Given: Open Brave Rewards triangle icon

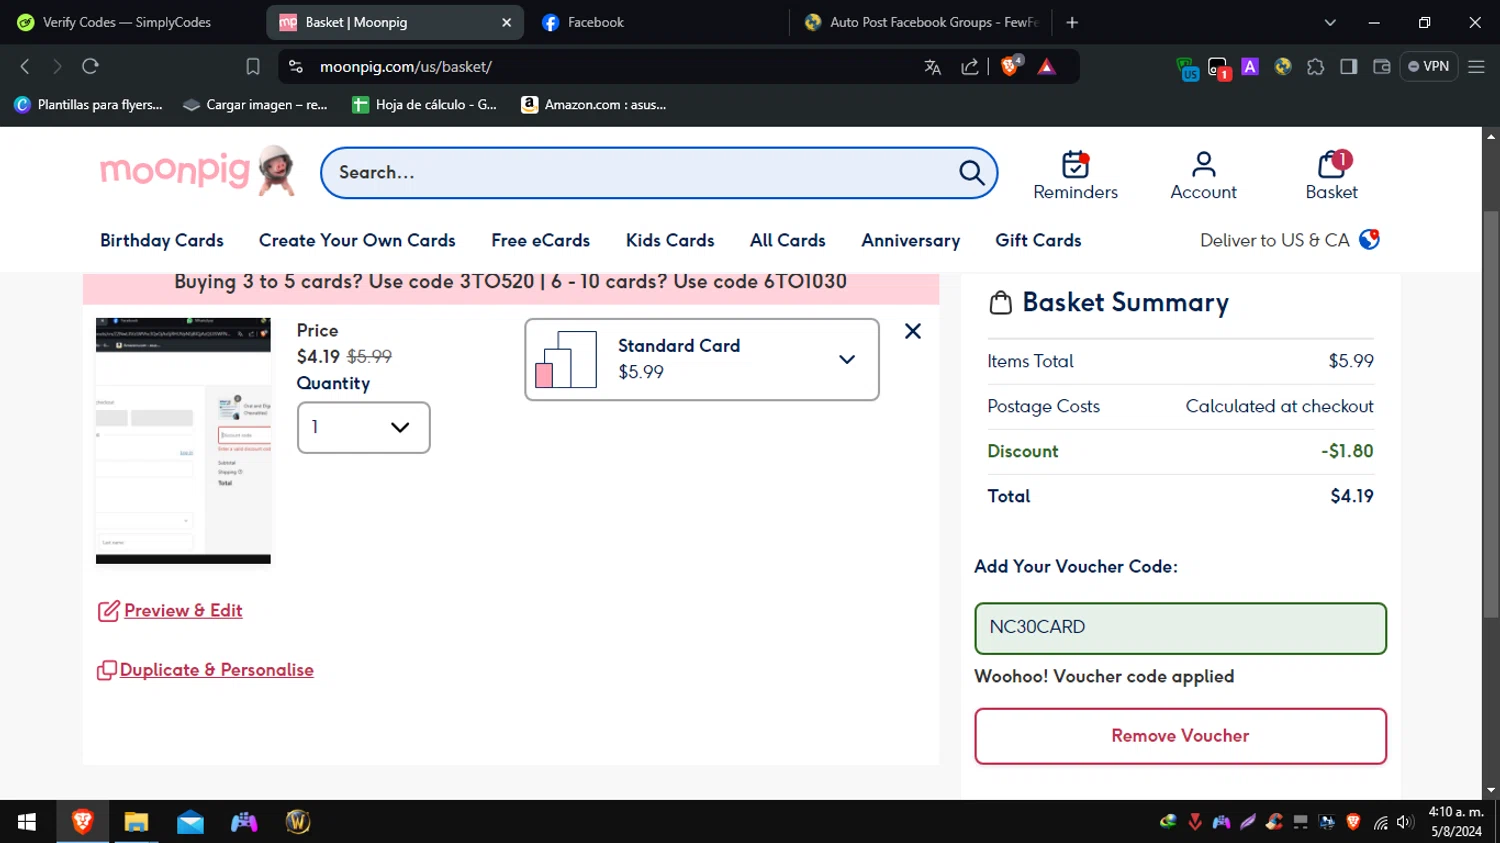Looking at the screenshot, I should point(1047,67).
